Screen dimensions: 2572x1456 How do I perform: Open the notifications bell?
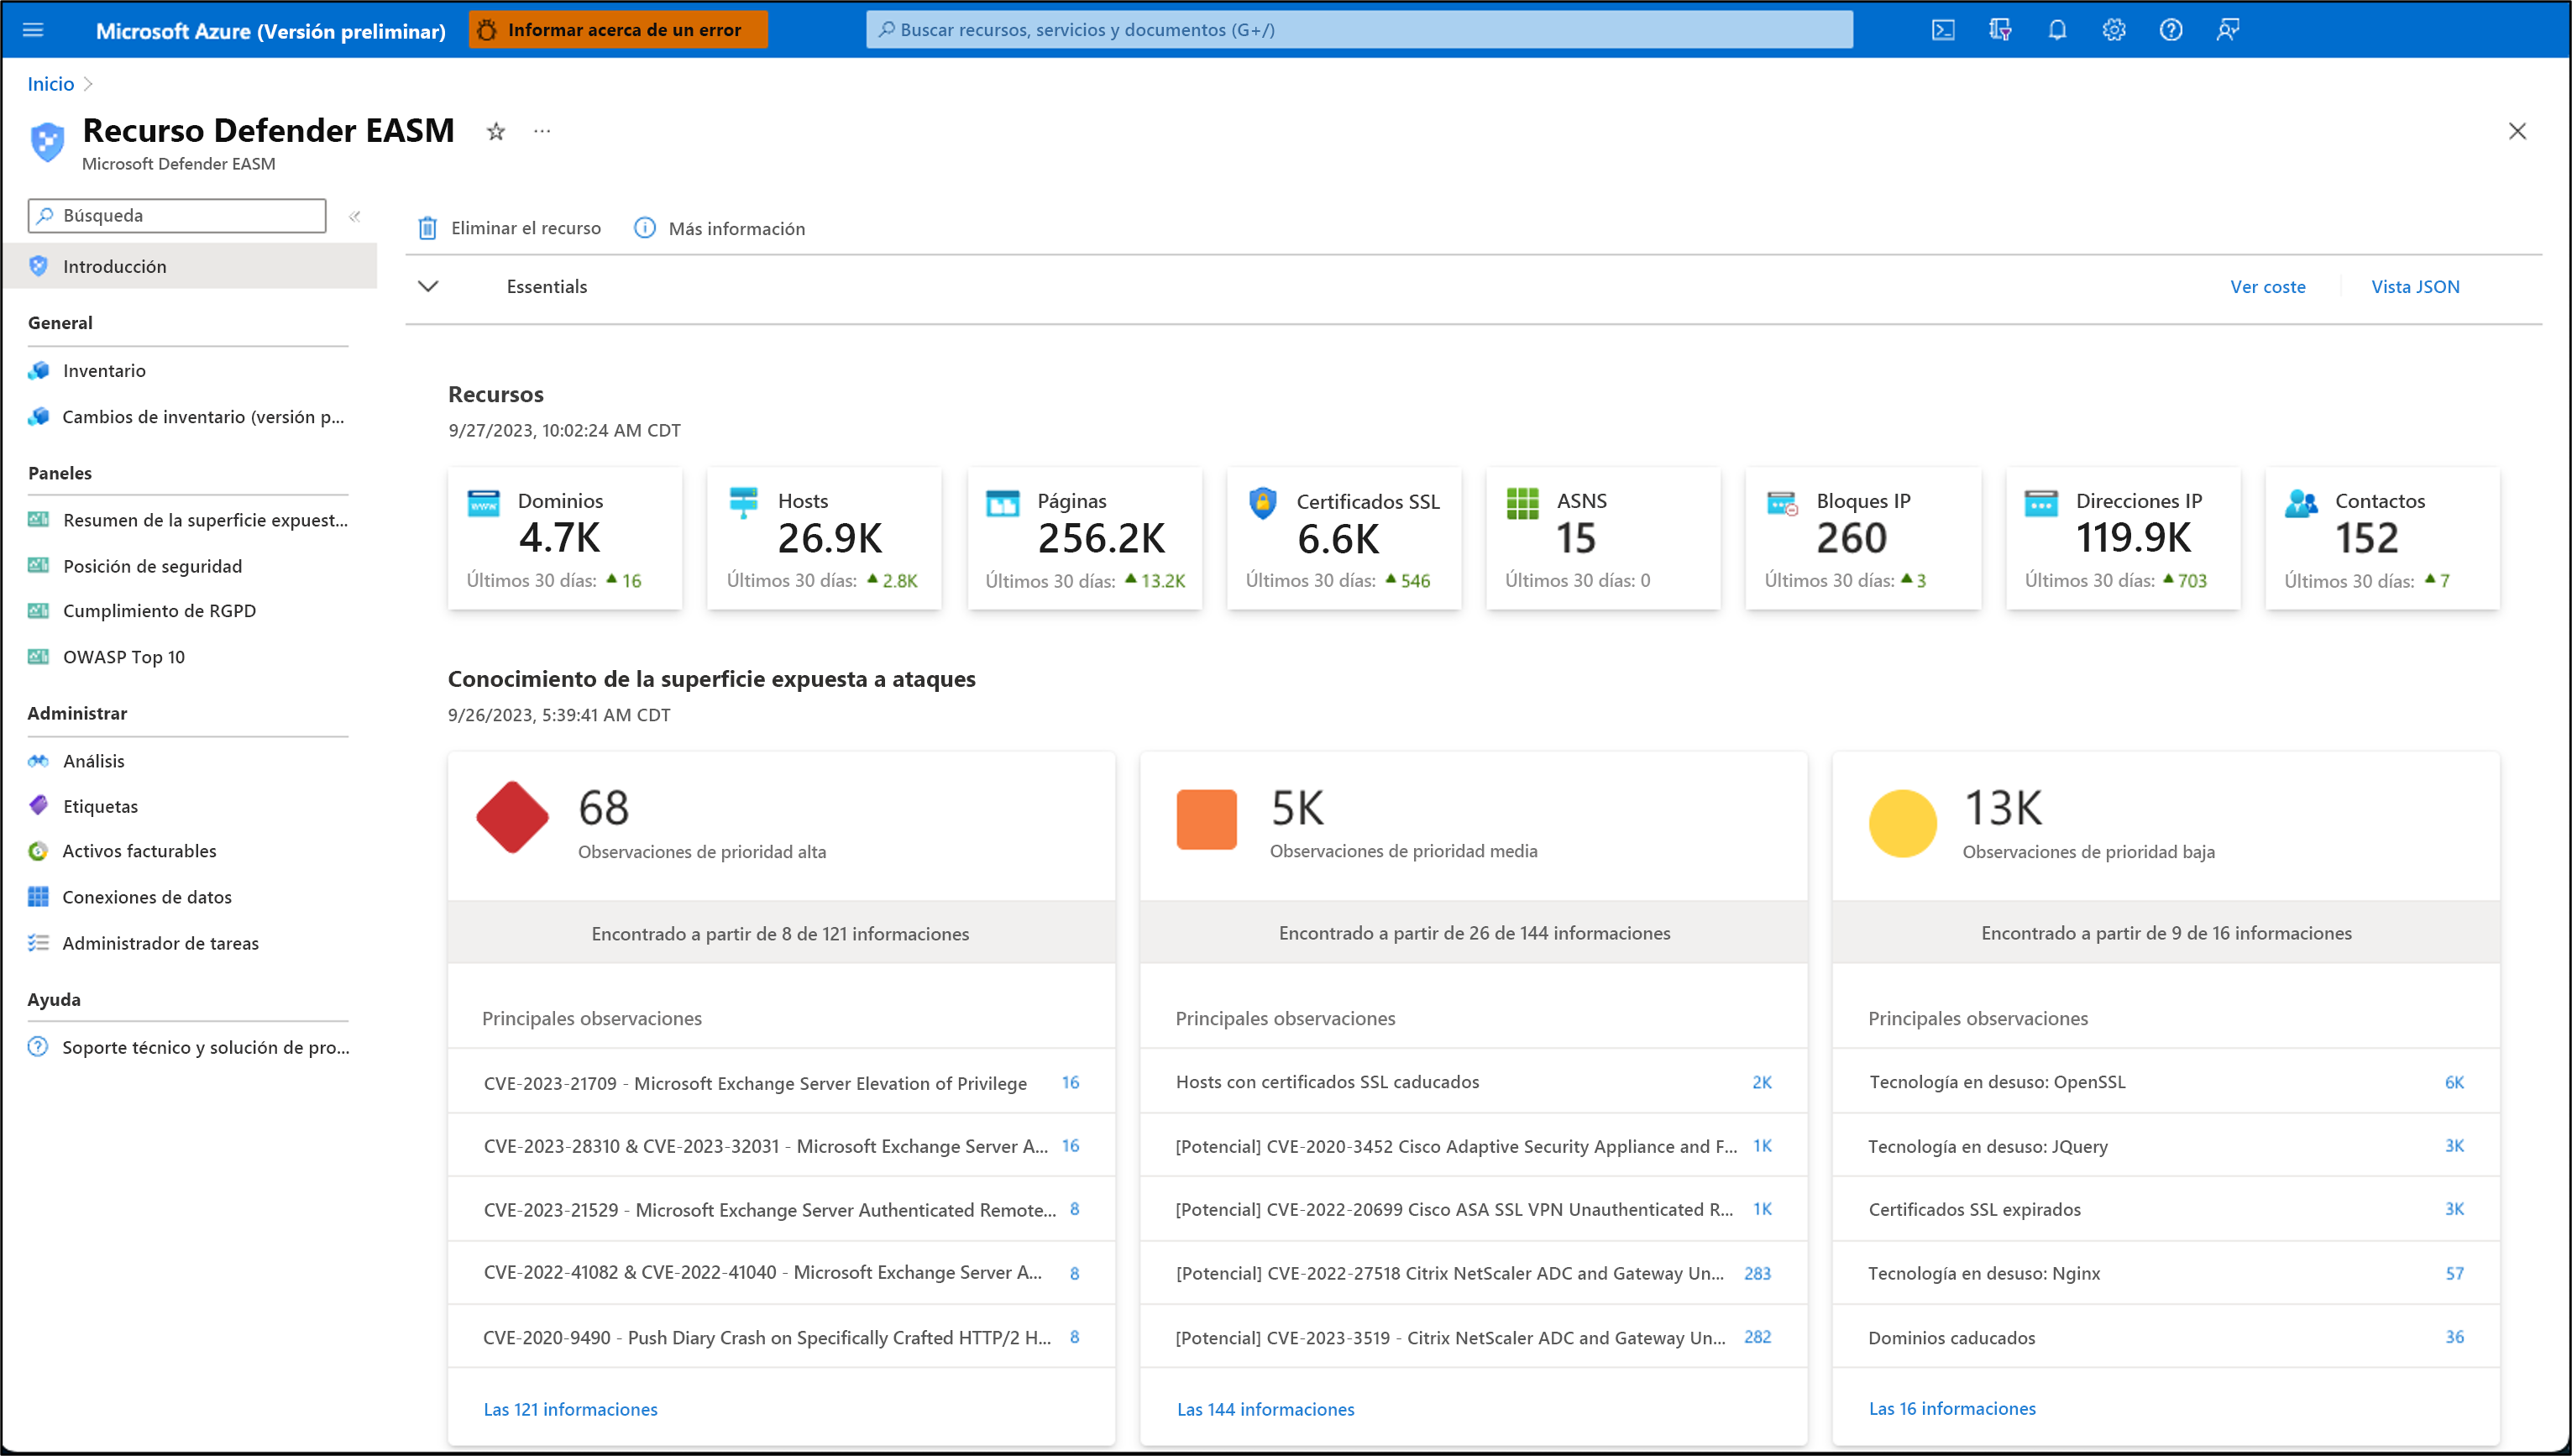(2056, 30)
